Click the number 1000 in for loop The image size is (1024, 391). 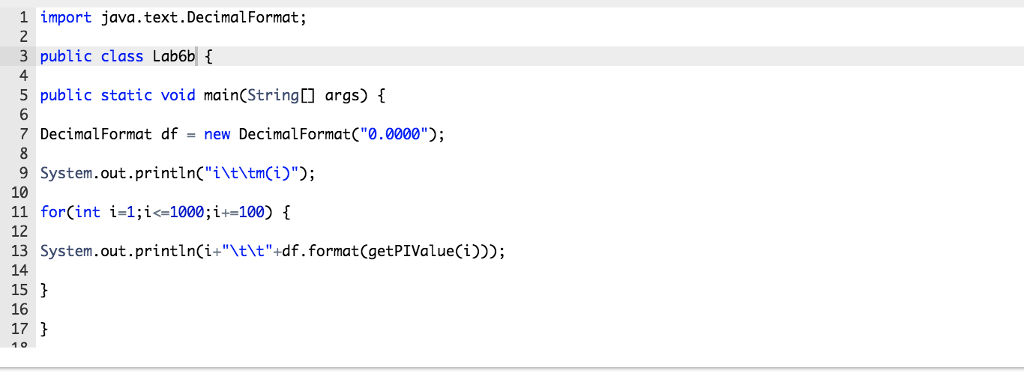[187, 213]
